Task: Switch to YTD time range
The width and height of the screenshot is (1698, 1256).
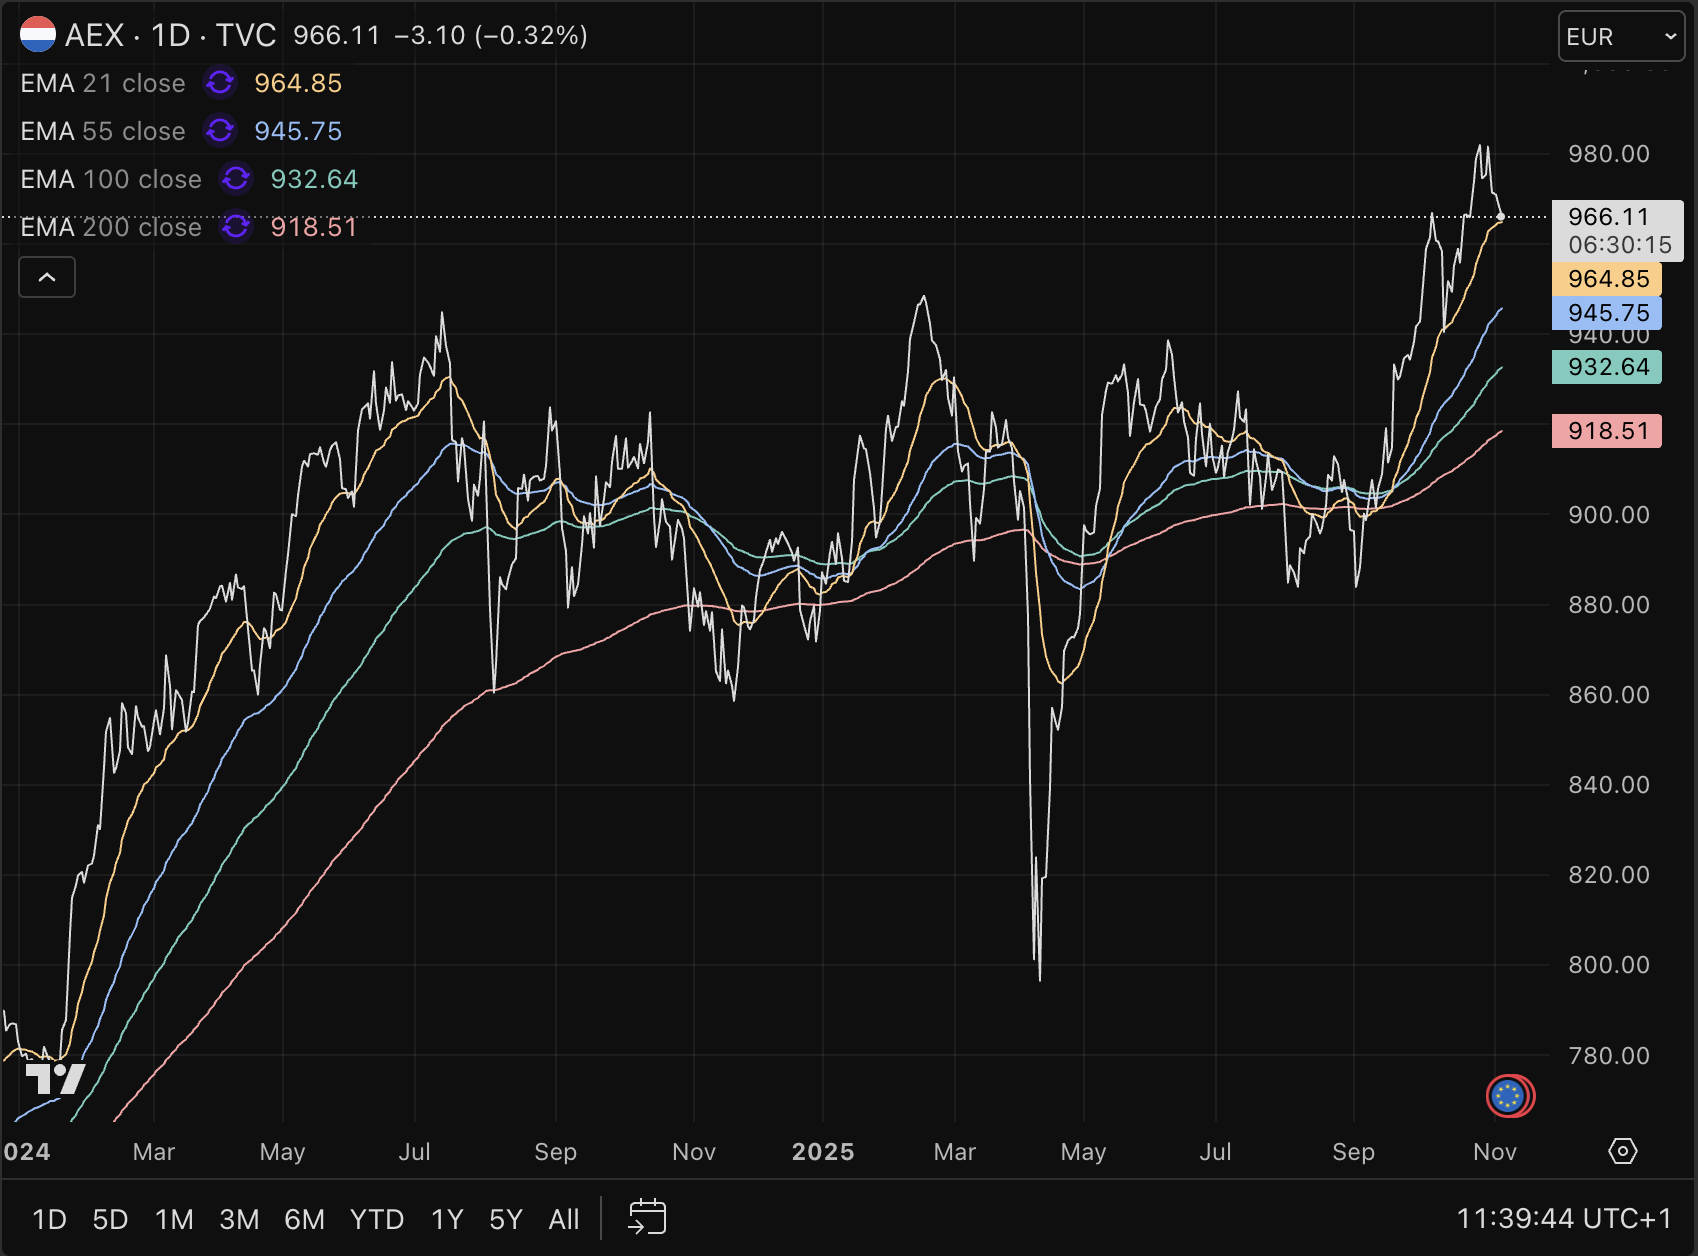Action: pos(377,1219)
